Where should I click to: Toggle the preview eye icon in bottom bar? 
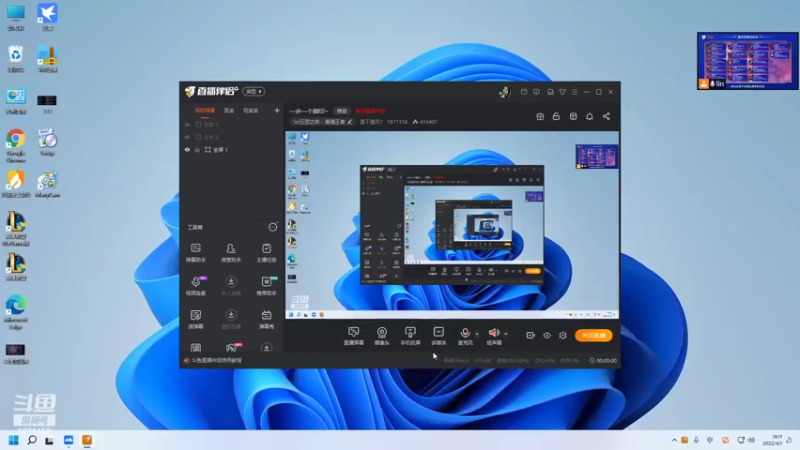[x=546, y=335]
